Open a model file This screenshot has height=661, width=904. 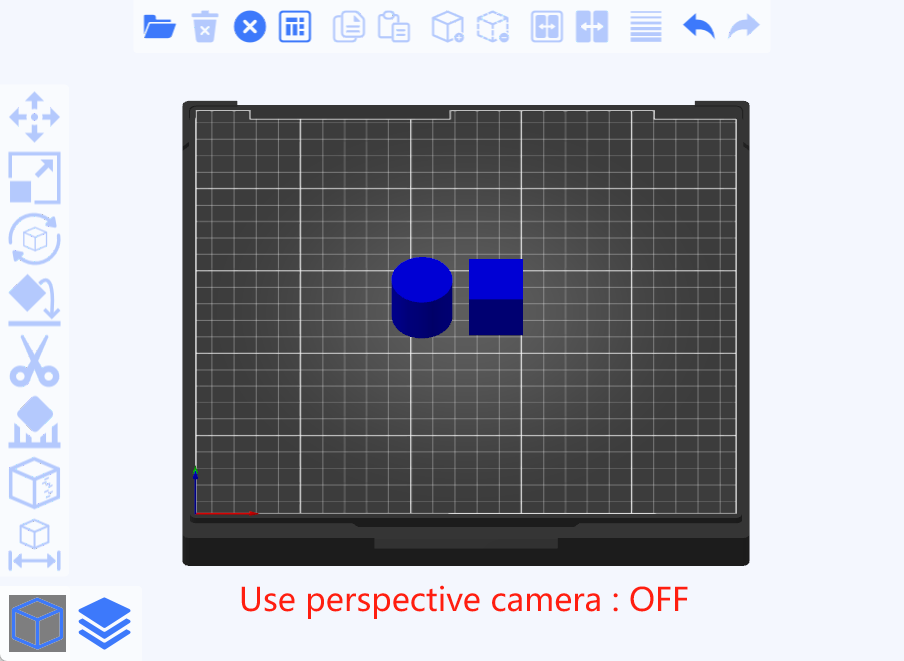coord(159,27)
